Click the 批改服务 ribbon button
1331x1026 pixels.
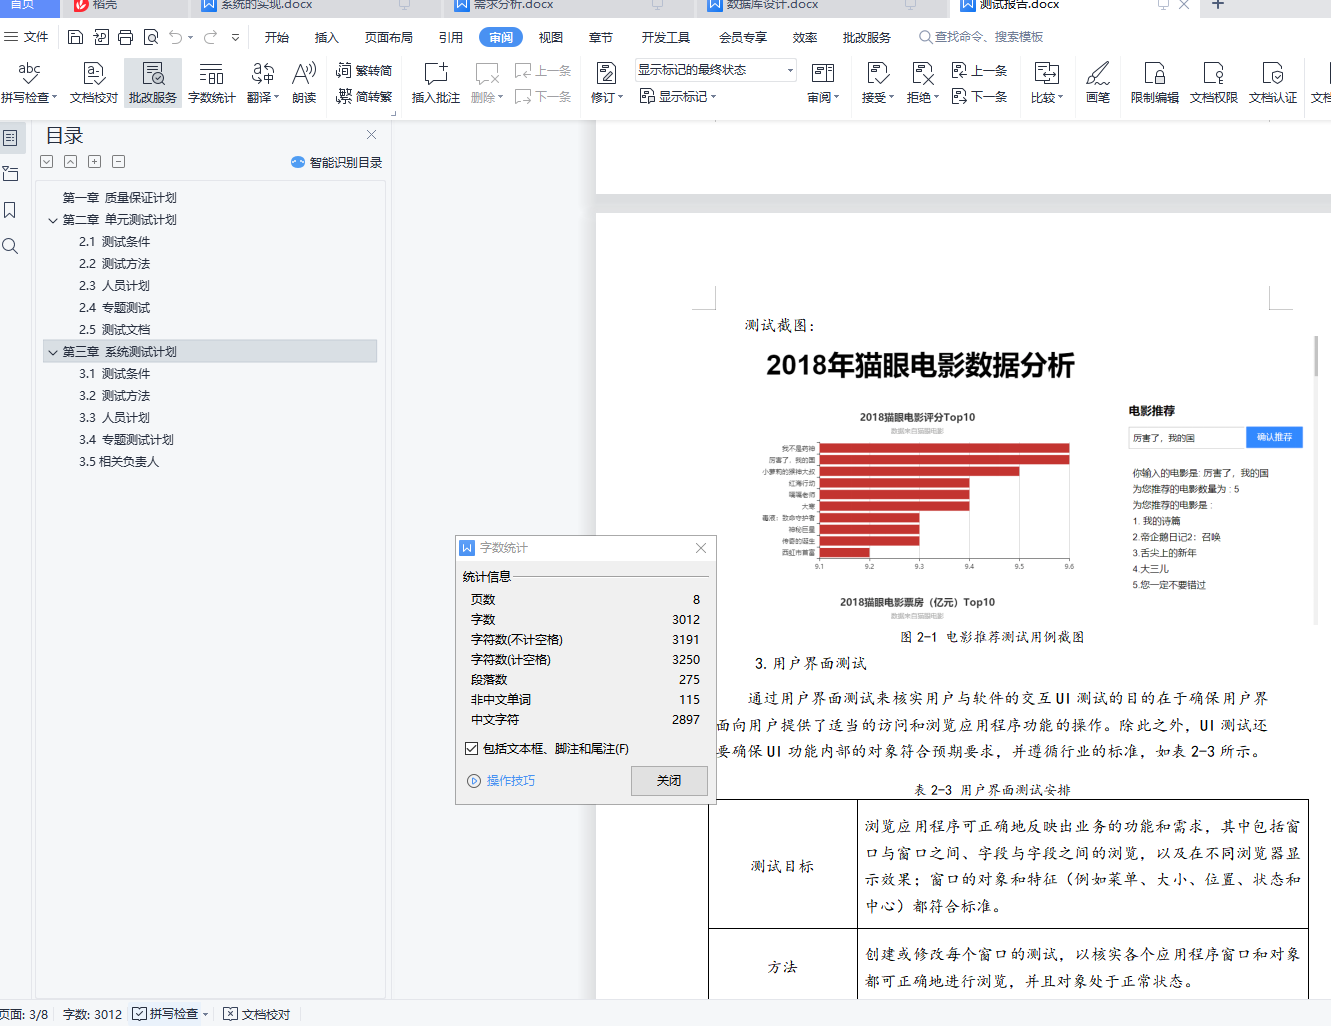pos(153,82)
